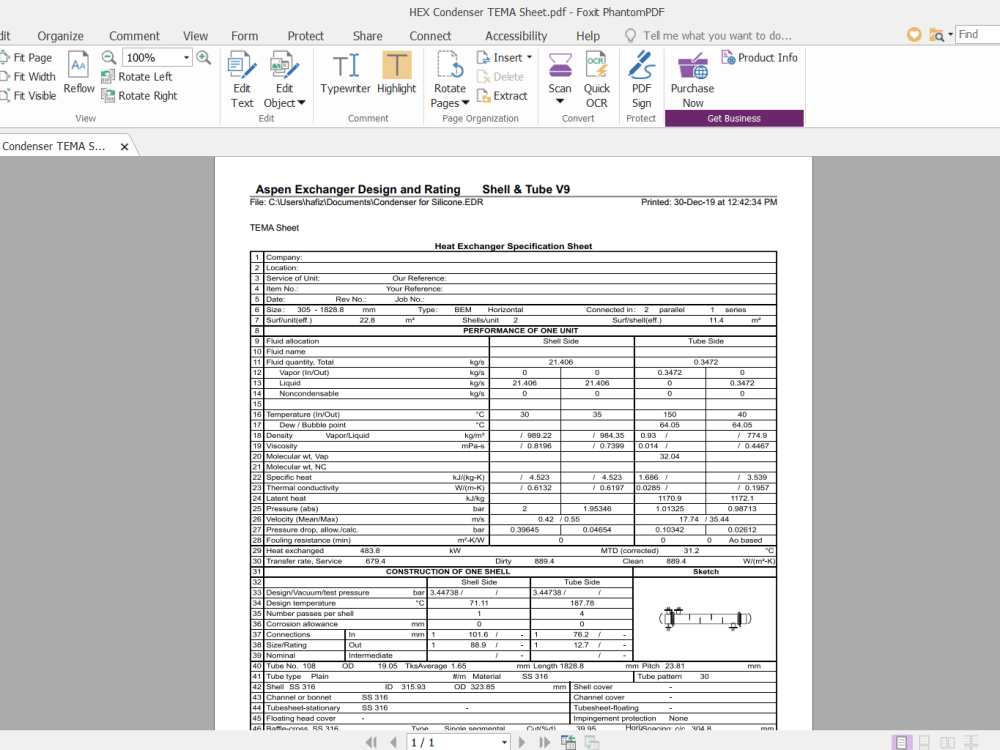Open the Help ribbon tab

(x=587, y=36)
